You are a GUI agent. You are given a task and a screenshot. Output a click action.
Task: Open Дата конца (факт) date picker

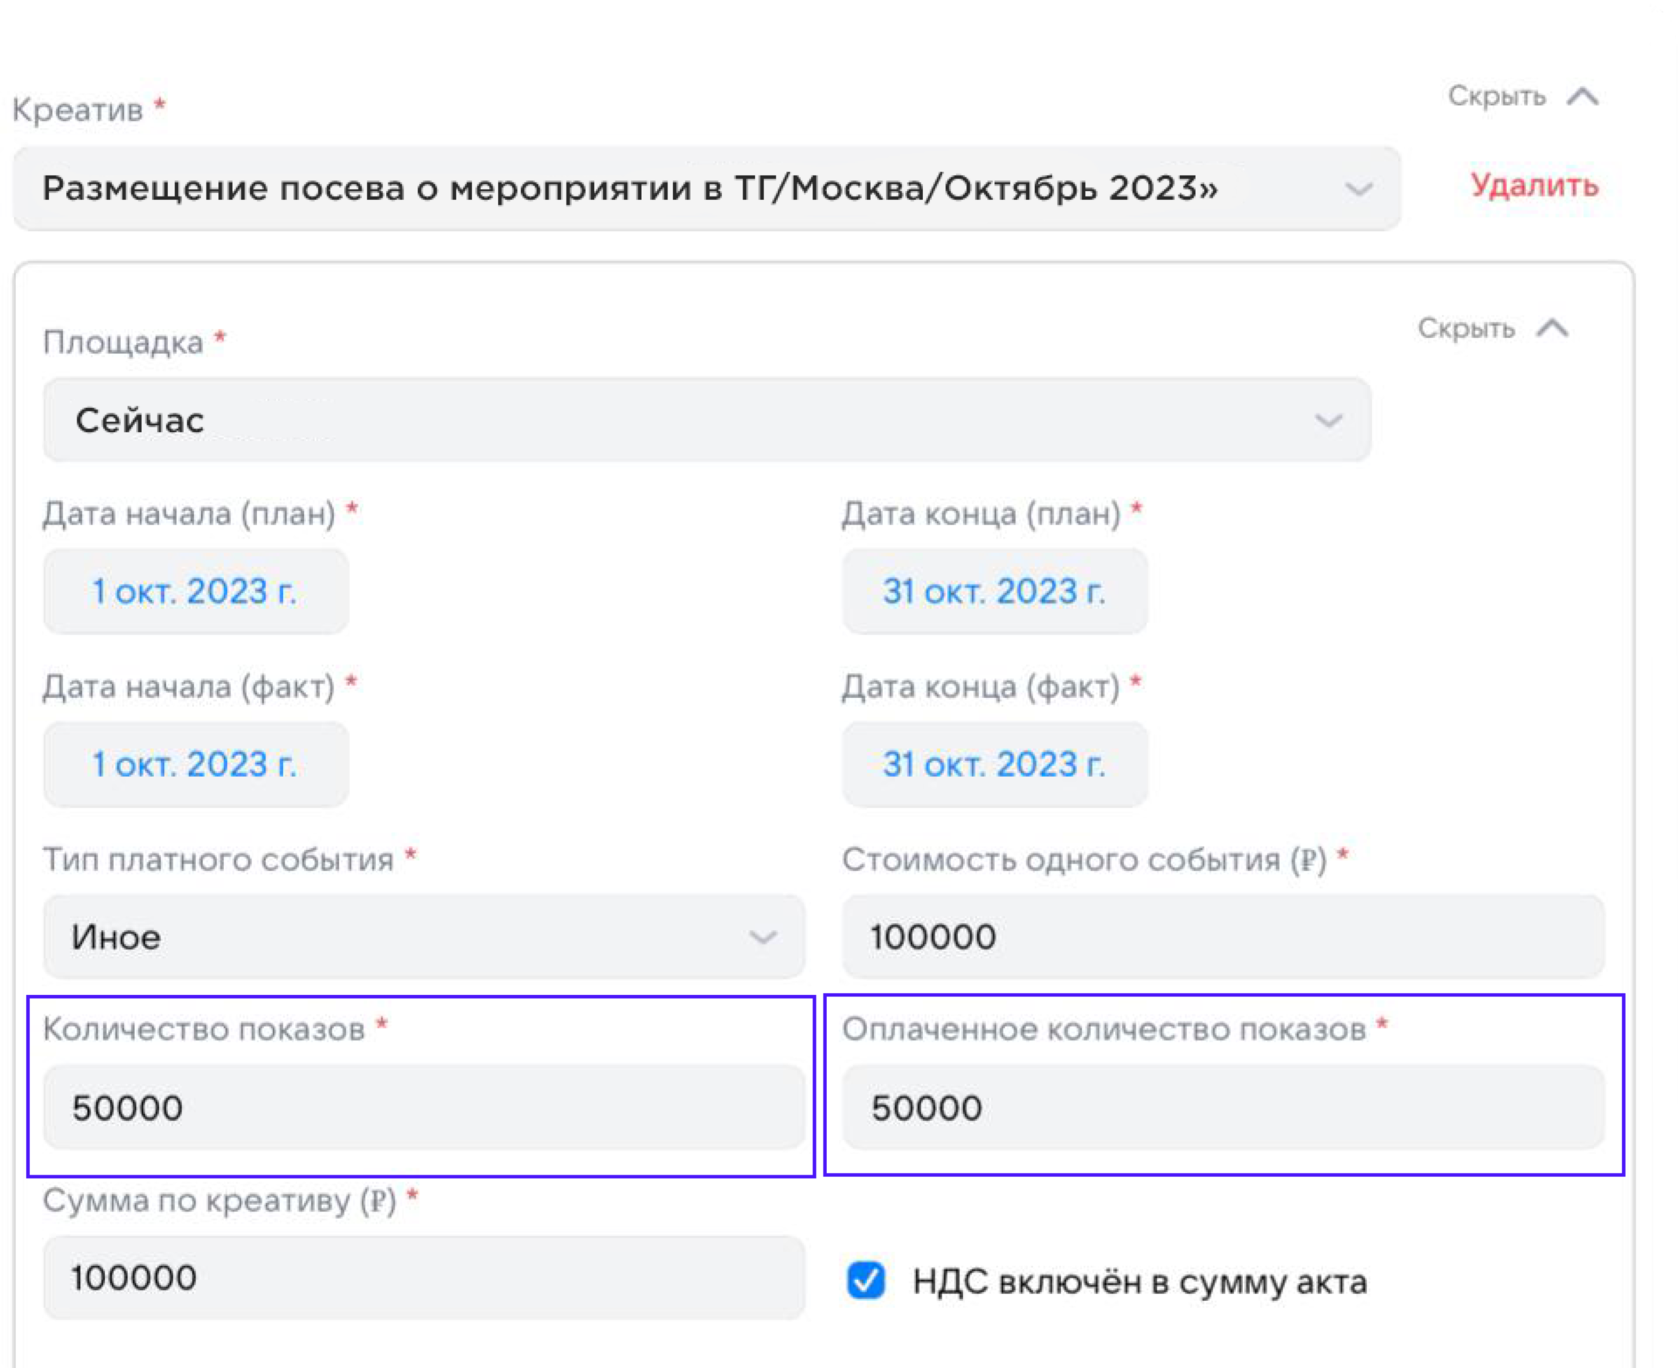994,764
